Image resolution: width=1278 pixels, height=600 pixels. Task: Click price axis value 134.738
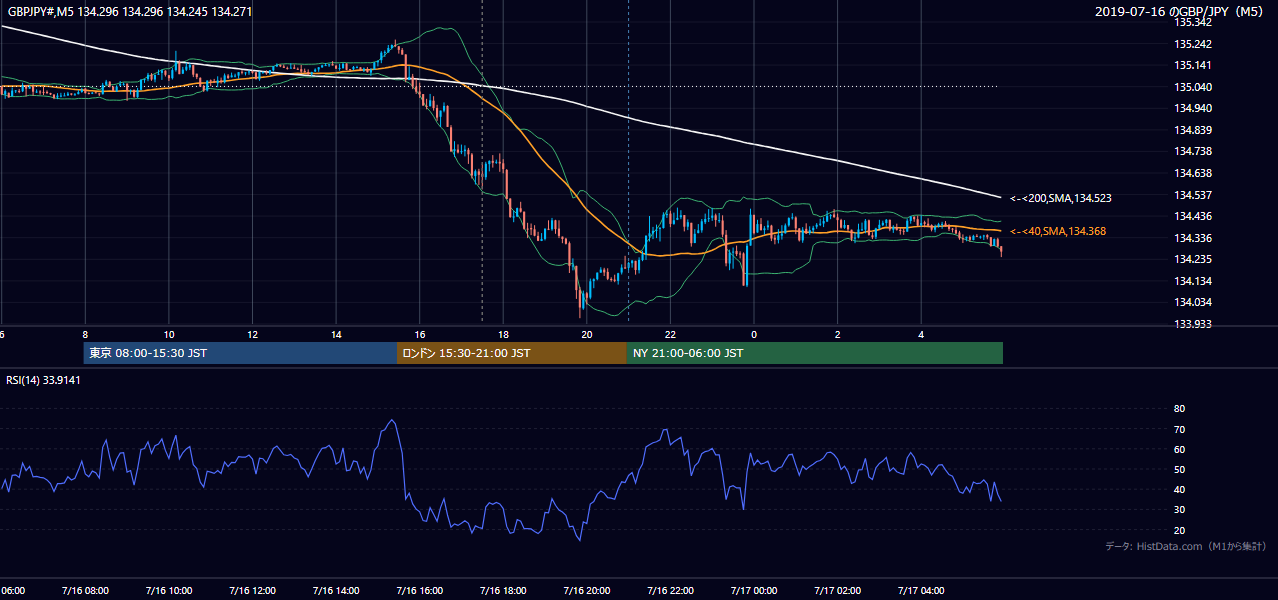1193,151
